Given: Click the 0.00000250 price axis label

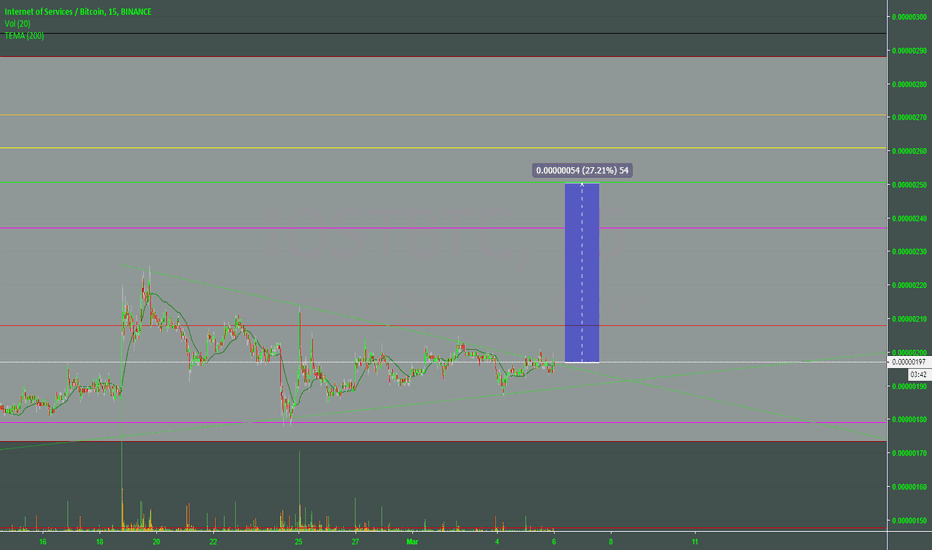Looking at the screenshot, I should click(909, 185).
